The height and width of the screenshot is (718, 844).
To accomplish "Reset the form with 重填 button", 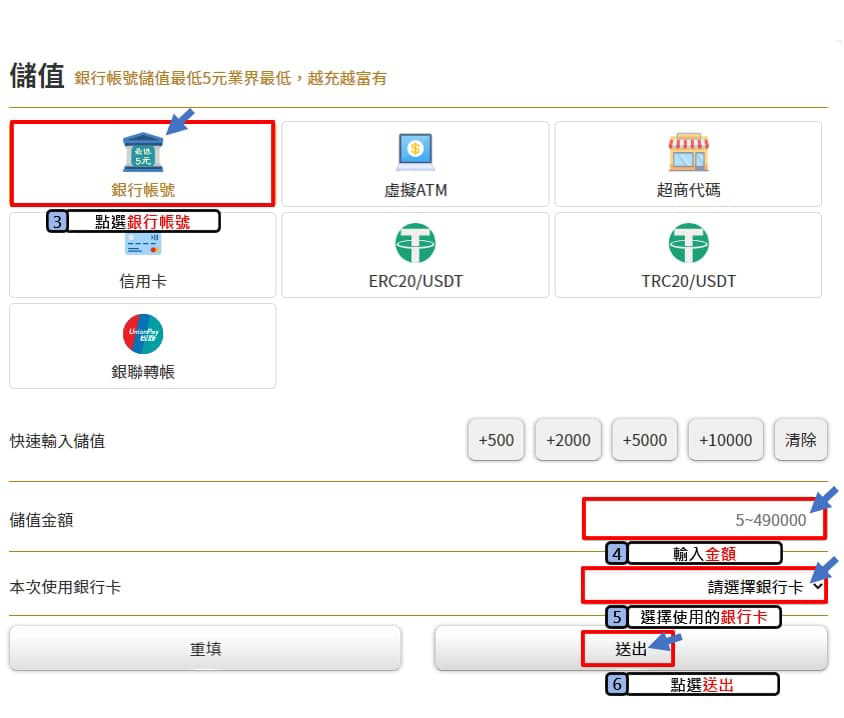I will point(205,649).
